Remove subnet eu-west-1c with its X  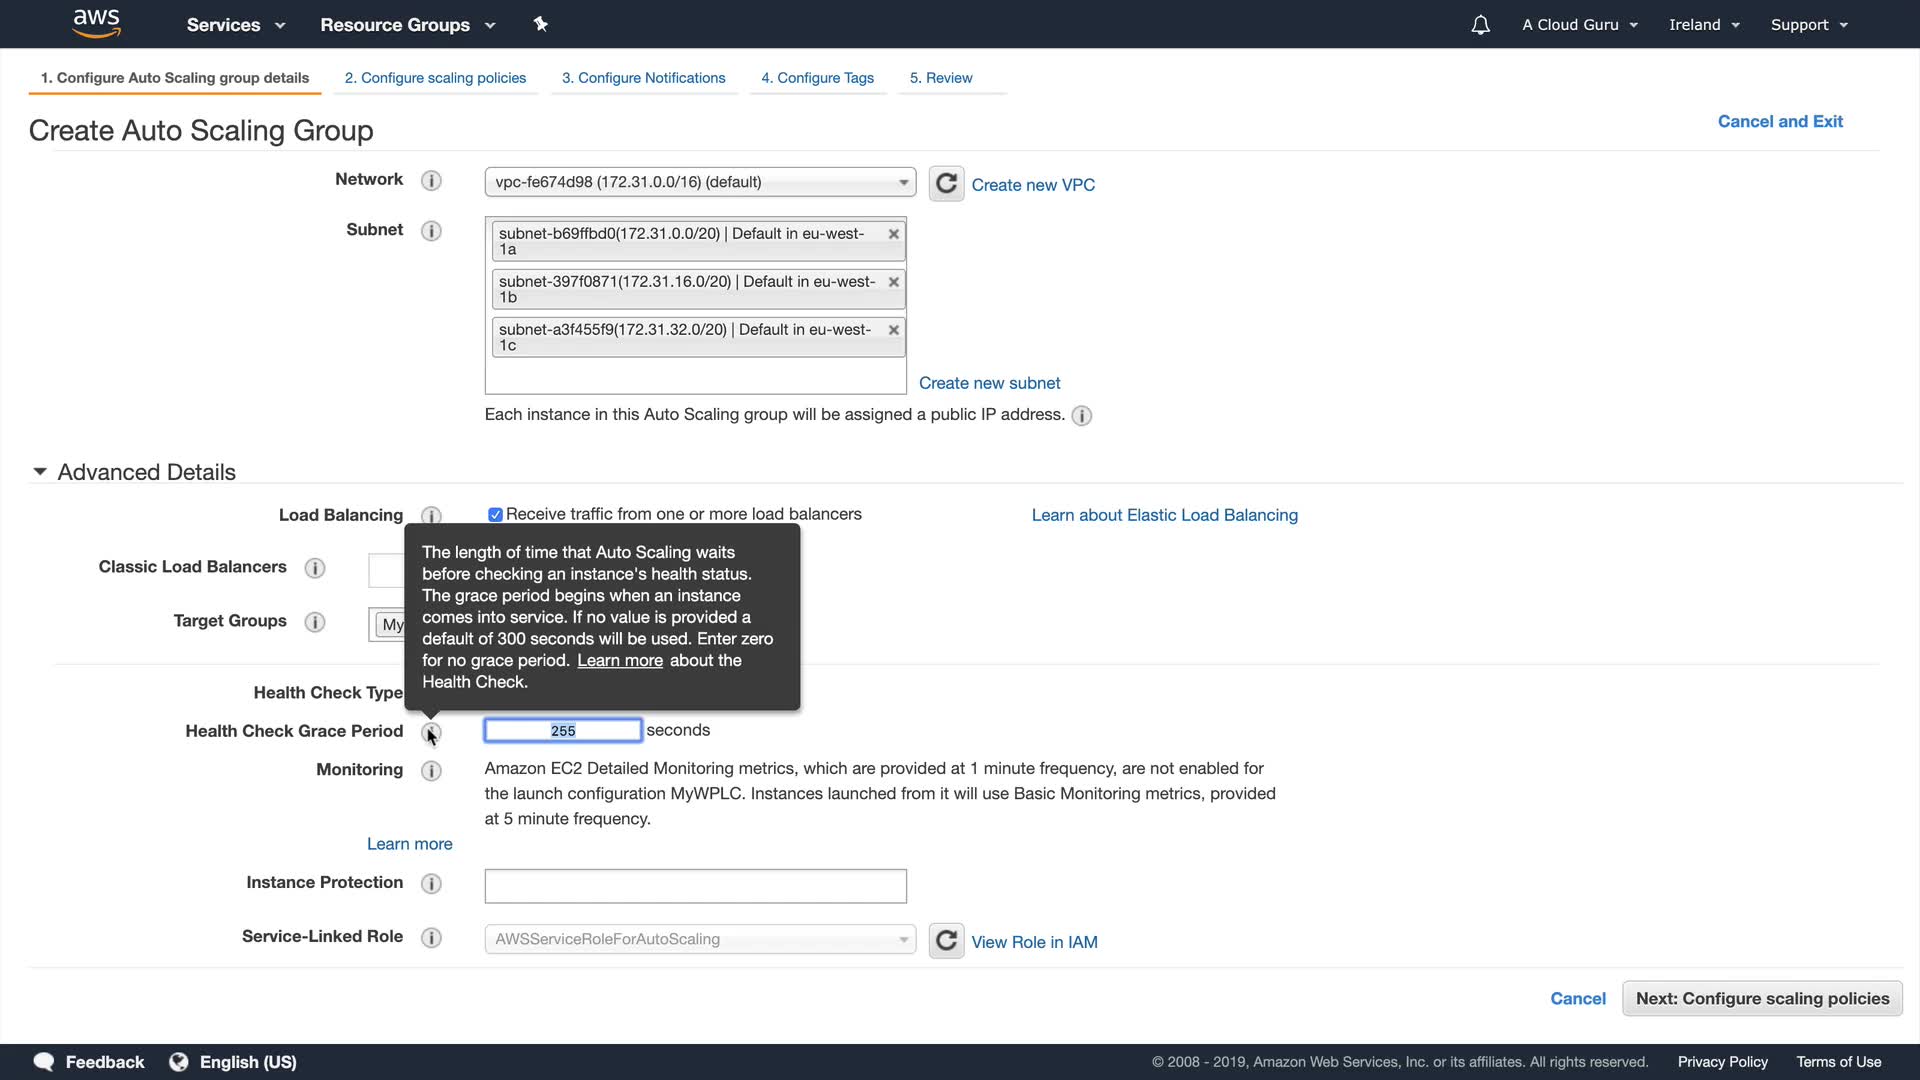pos(894,330)
